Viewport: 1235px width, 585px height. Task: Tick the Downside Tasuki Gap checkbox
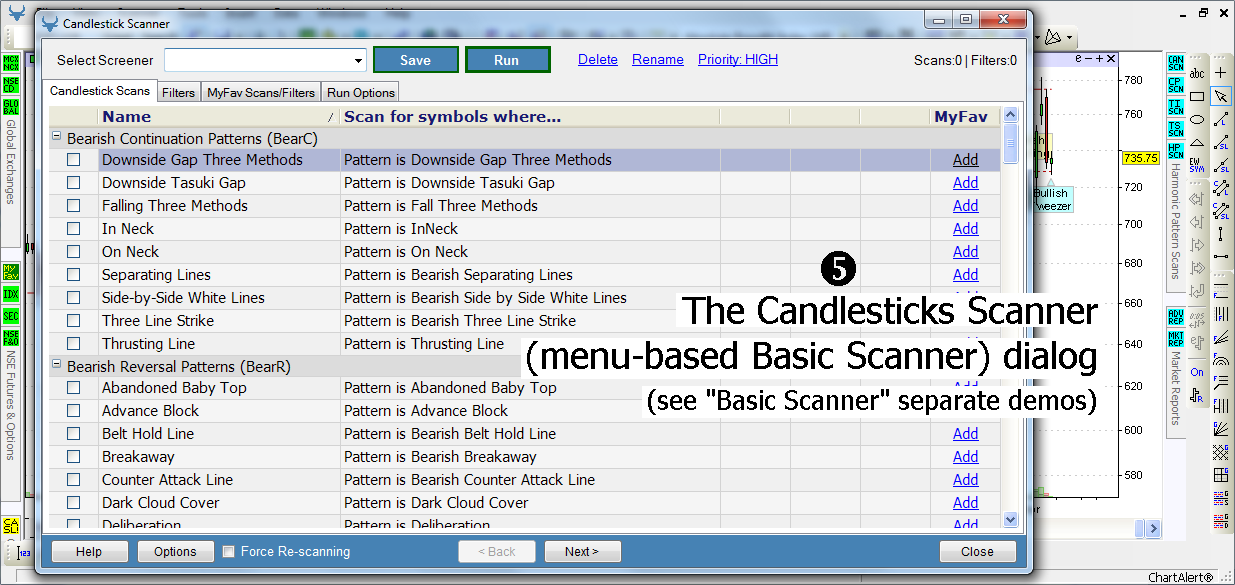click(x=74, y=183)
